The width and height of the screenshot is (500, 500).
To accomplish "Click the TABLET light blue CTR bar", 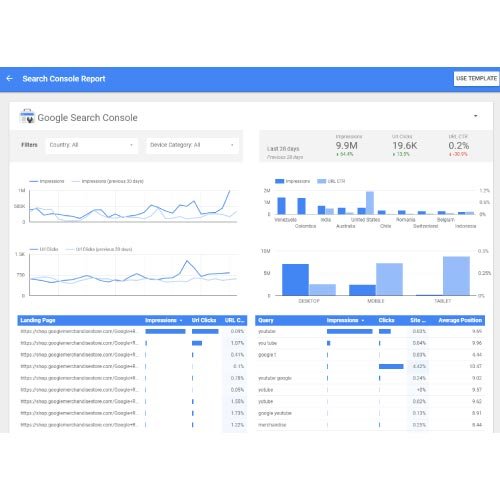I will pyautogui.click(x=456, y=276).
